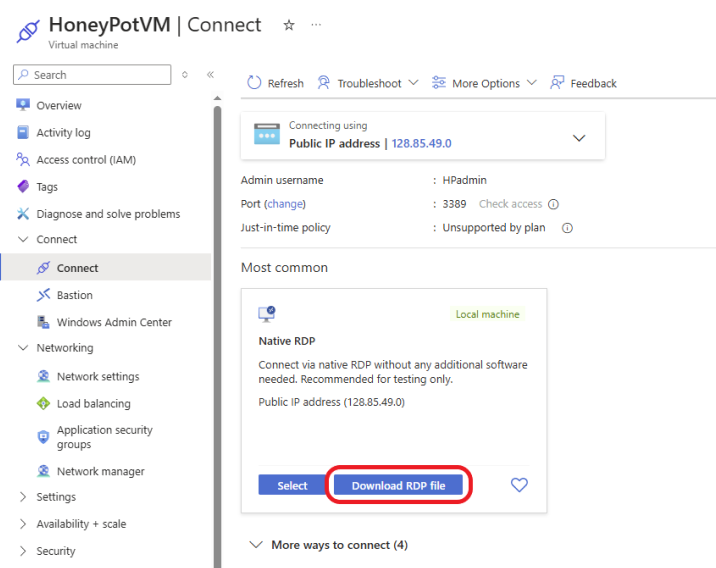Click the sidebar scroll up arrow
This screenshot has width=716, height=568.
coord(217,98)
